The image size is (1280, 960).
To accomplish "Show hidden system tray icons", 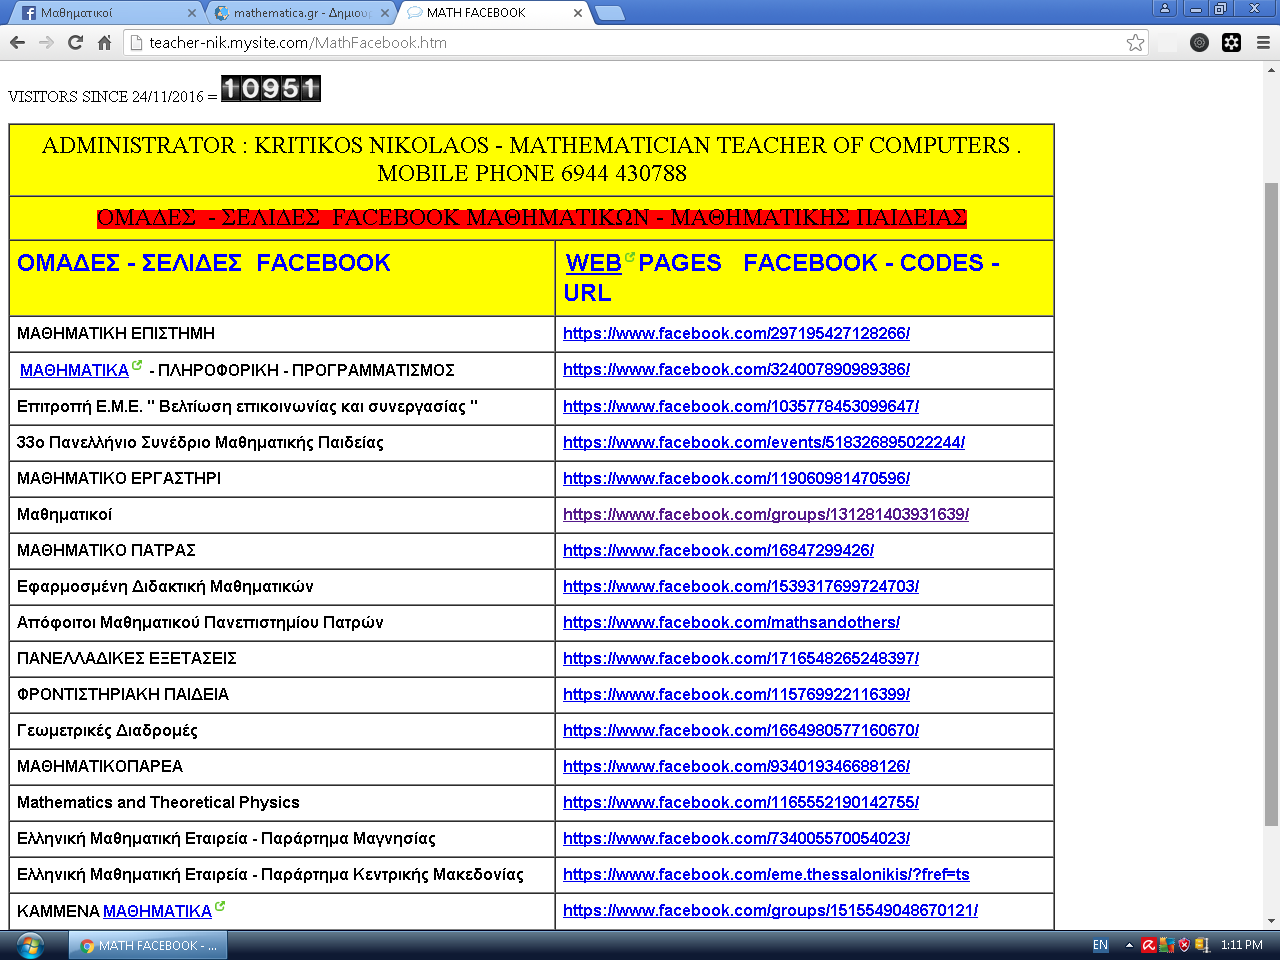I will pos(1129,945).
